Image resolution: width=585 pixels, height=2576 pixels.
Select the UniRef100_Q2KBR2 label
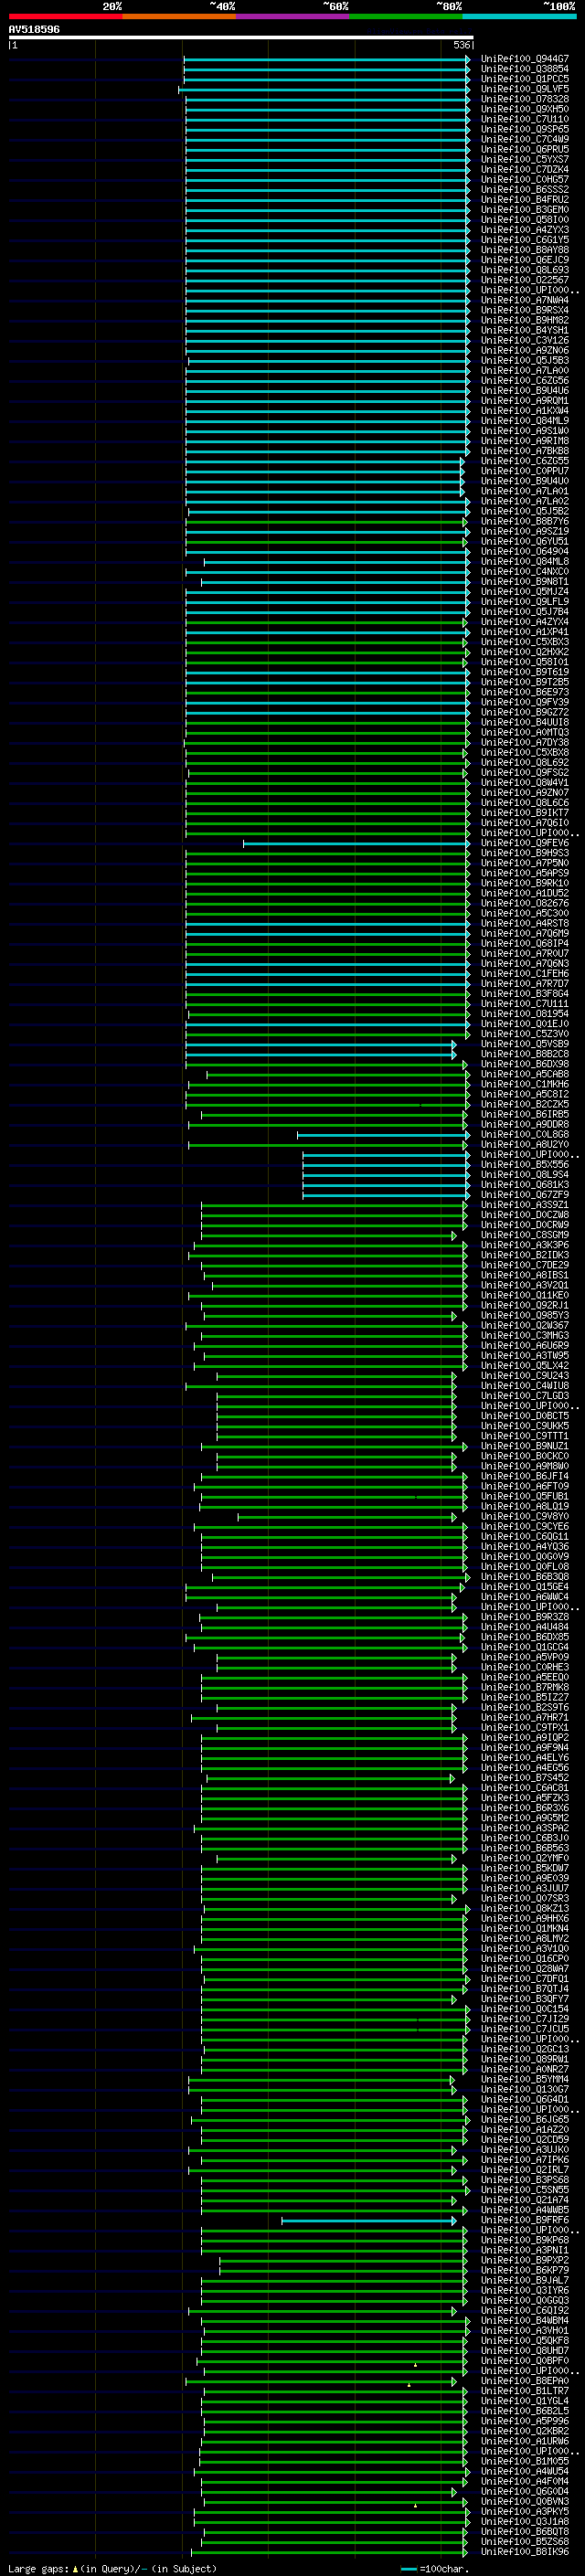point(525,2431)
